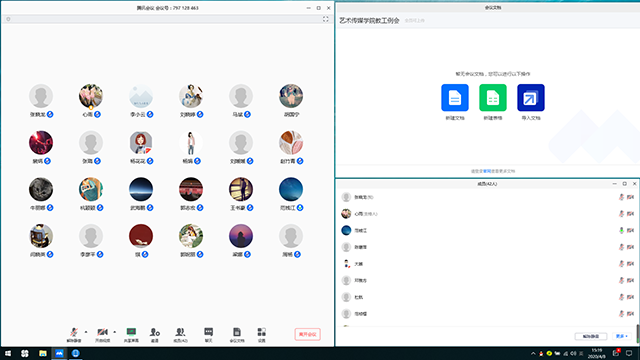Open the browser icon on the taskbar
This screenshot has height=360, width=640.
76,353
